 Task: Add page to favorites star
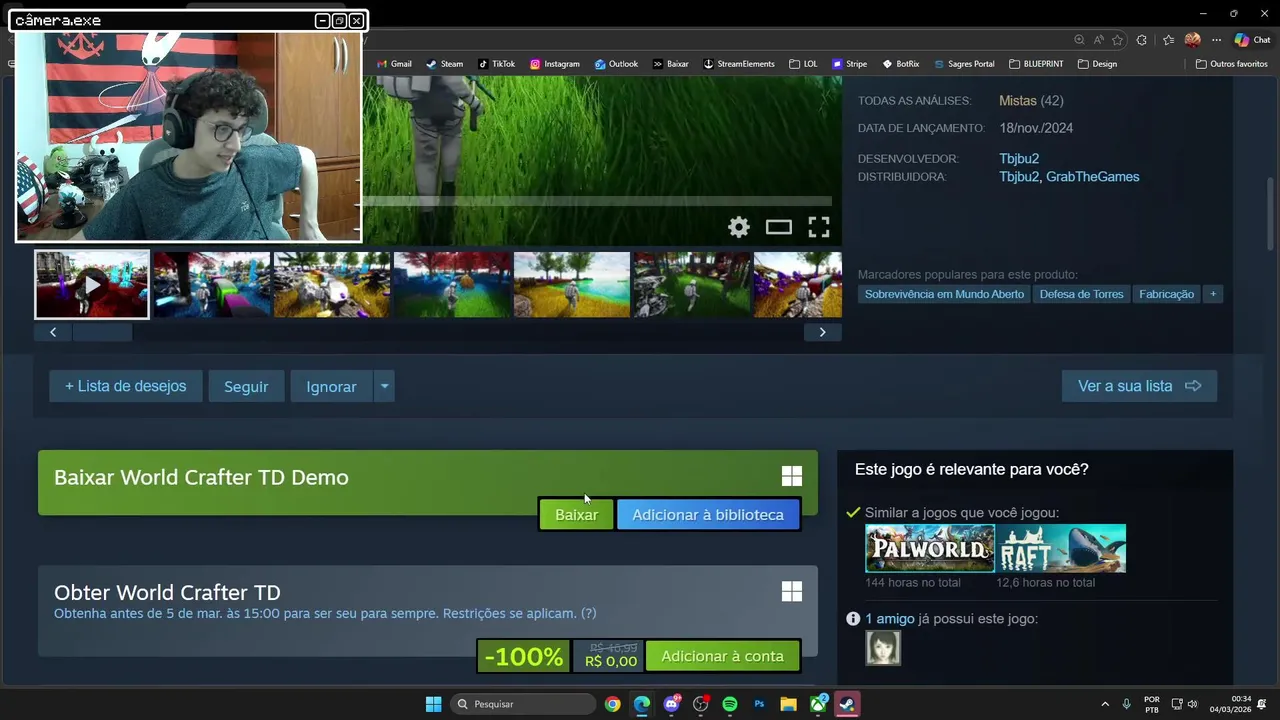1117,40
